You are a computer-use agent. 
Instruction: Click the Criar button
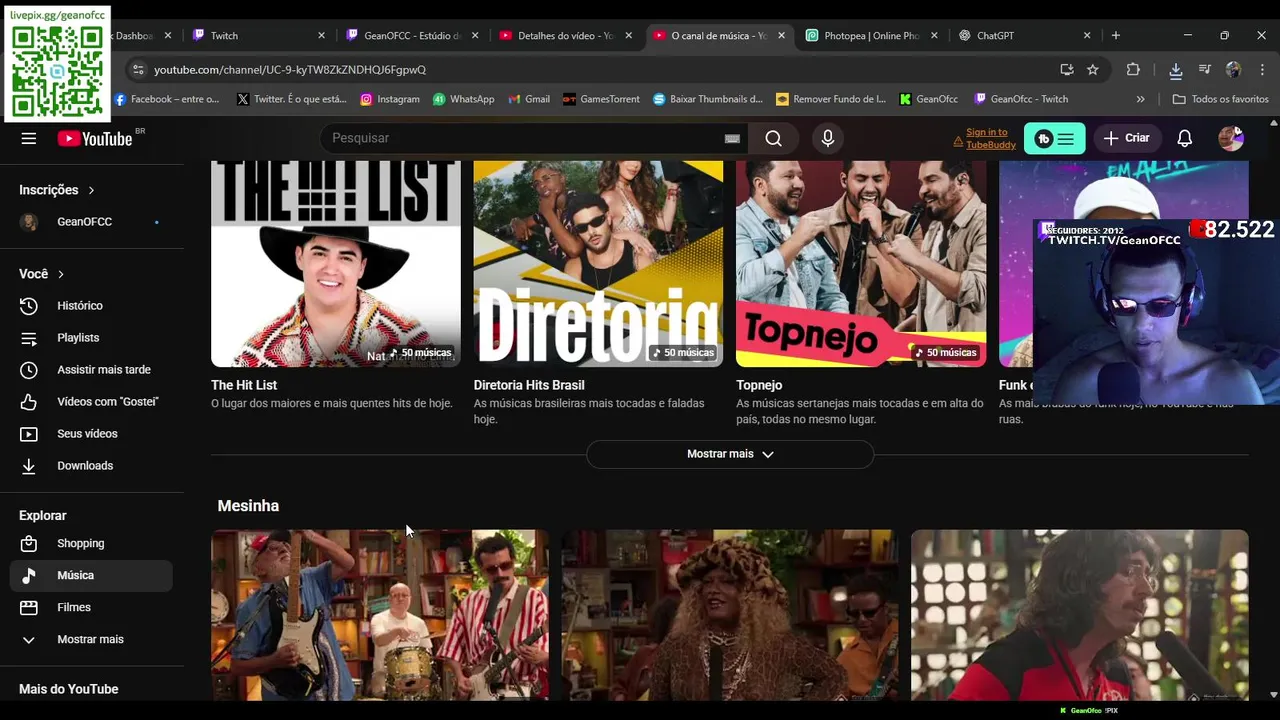pos(1127,138)
